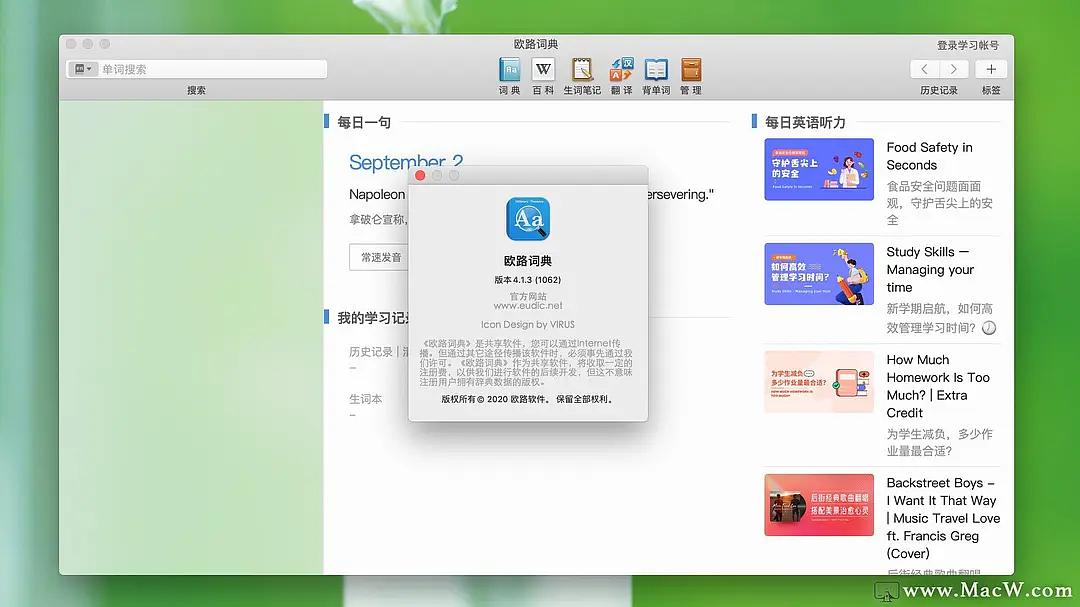Click the September 2 date heading

(406, 163)
